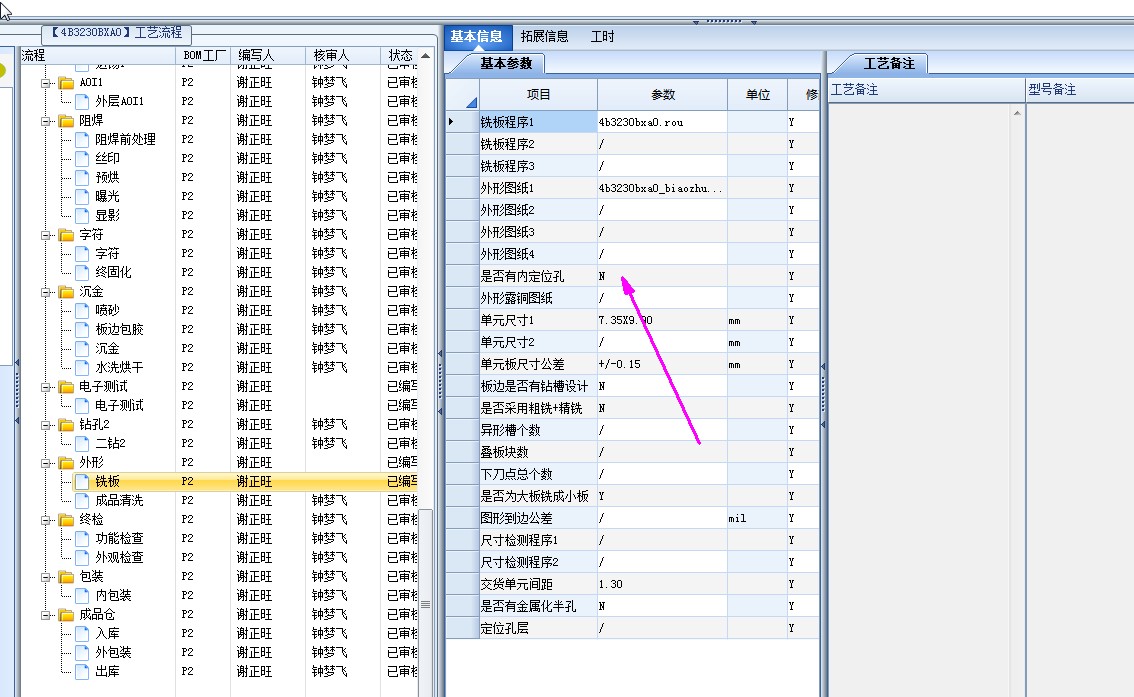Click the 二钻2 document icon
The image size is (1134, 697).
82,443
